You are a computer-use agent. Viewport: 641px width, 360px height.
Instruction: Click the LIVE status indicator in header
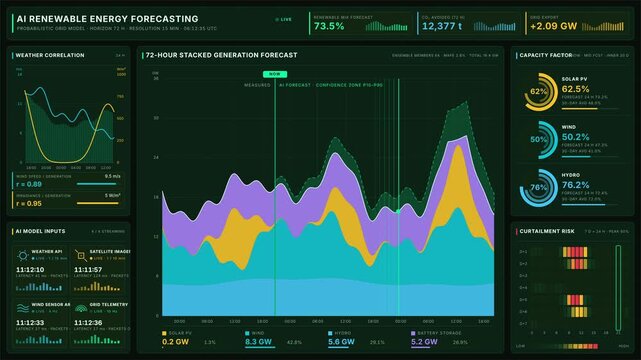pyautogui.click(x=283, y=20)
